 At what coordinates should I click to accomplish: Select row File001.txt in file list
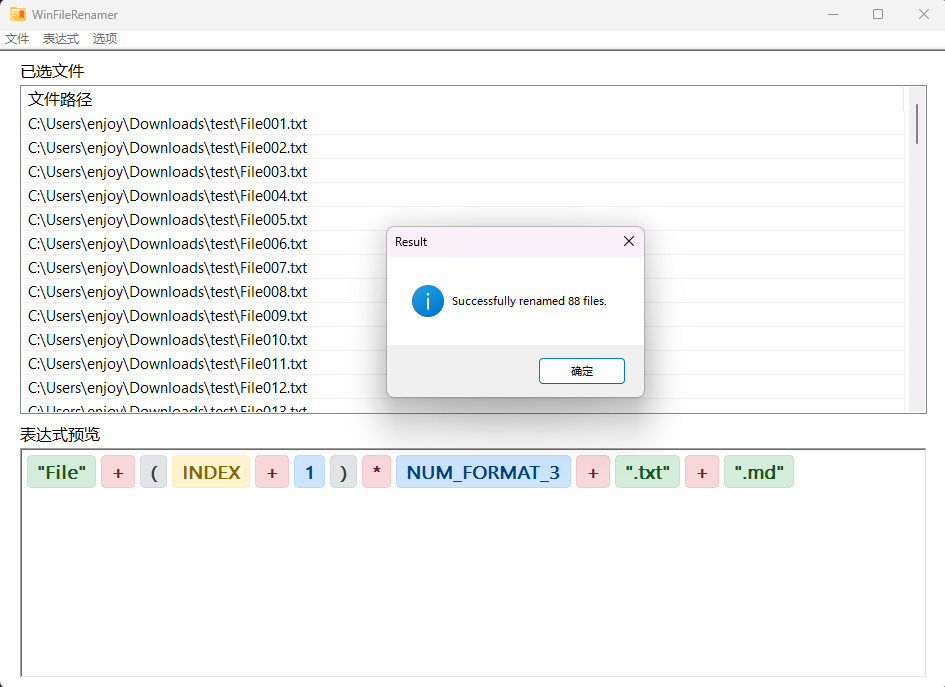(464, 124)
